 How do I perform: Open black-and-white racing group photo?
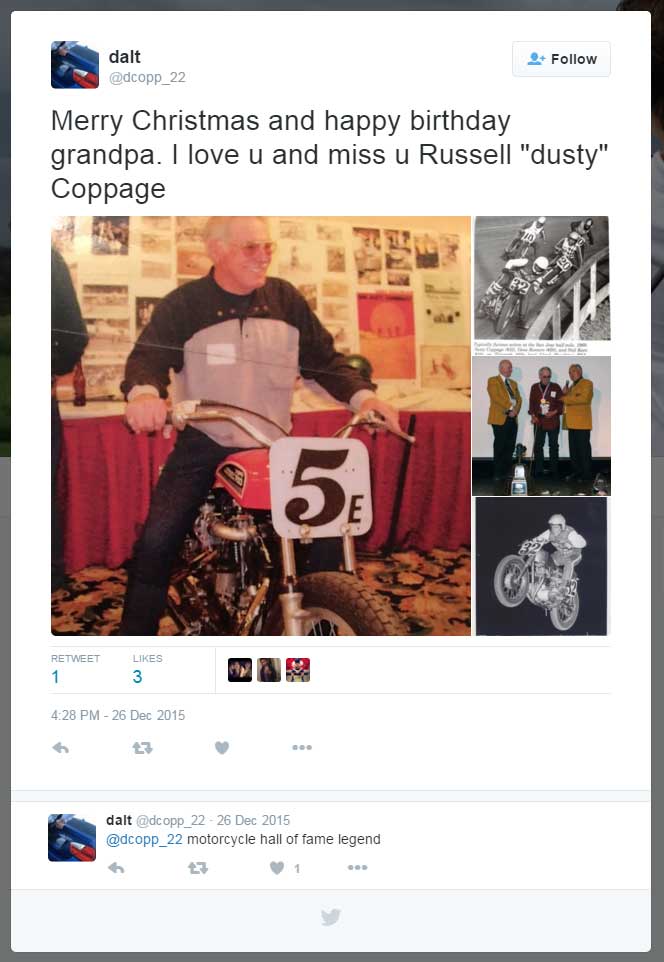541,285
